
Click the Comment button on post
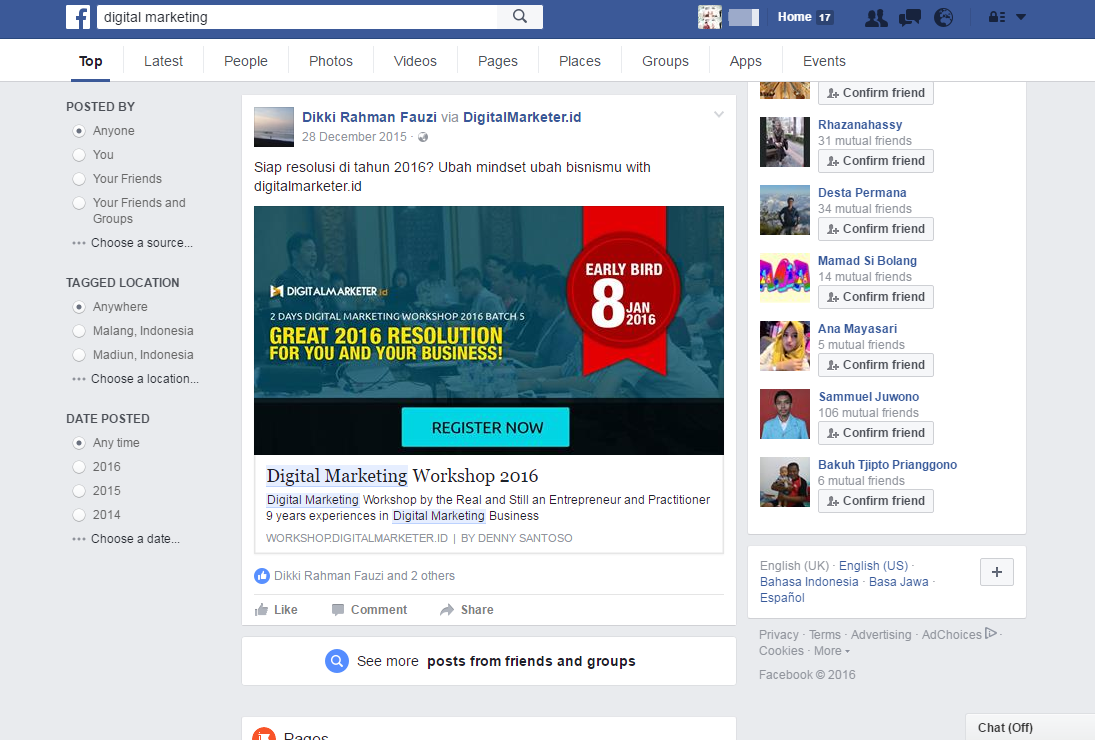(369, 609)
